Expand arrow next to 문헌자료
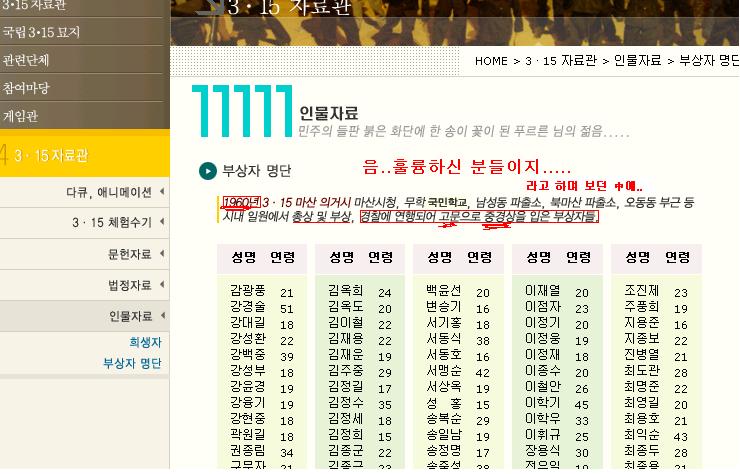740x474 pixels. point(162,254)
